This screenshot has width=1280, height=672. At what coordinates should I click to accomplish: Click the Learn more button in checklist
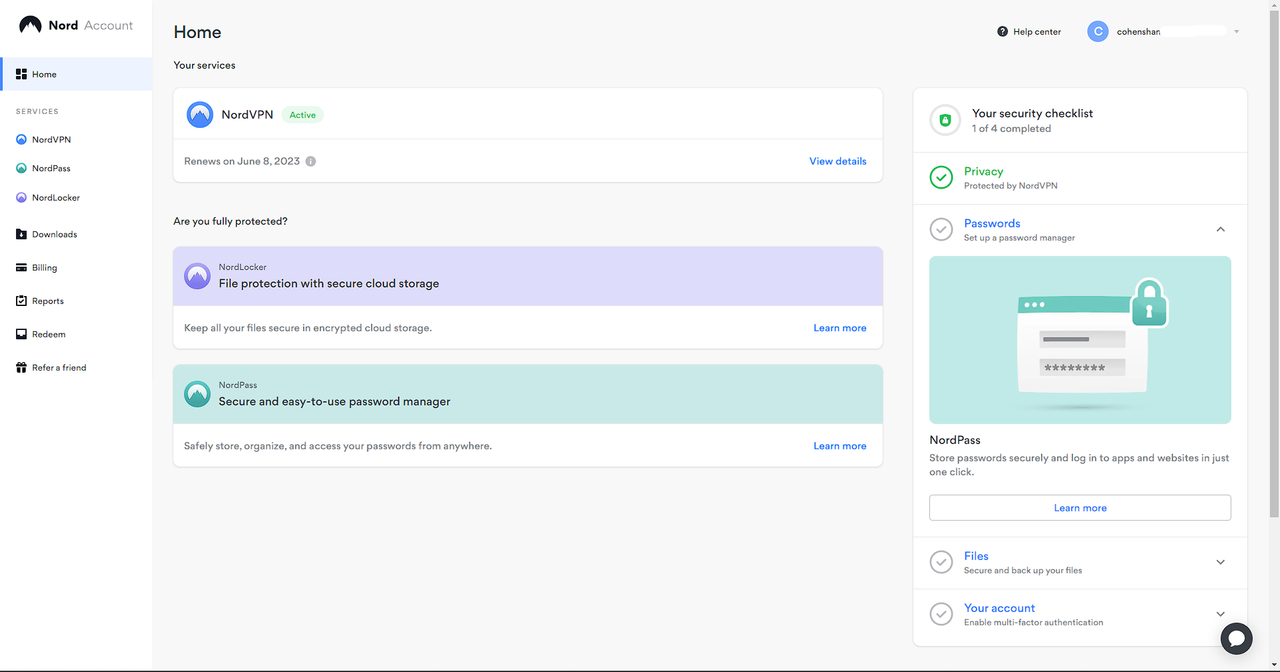click(1080, 508)
